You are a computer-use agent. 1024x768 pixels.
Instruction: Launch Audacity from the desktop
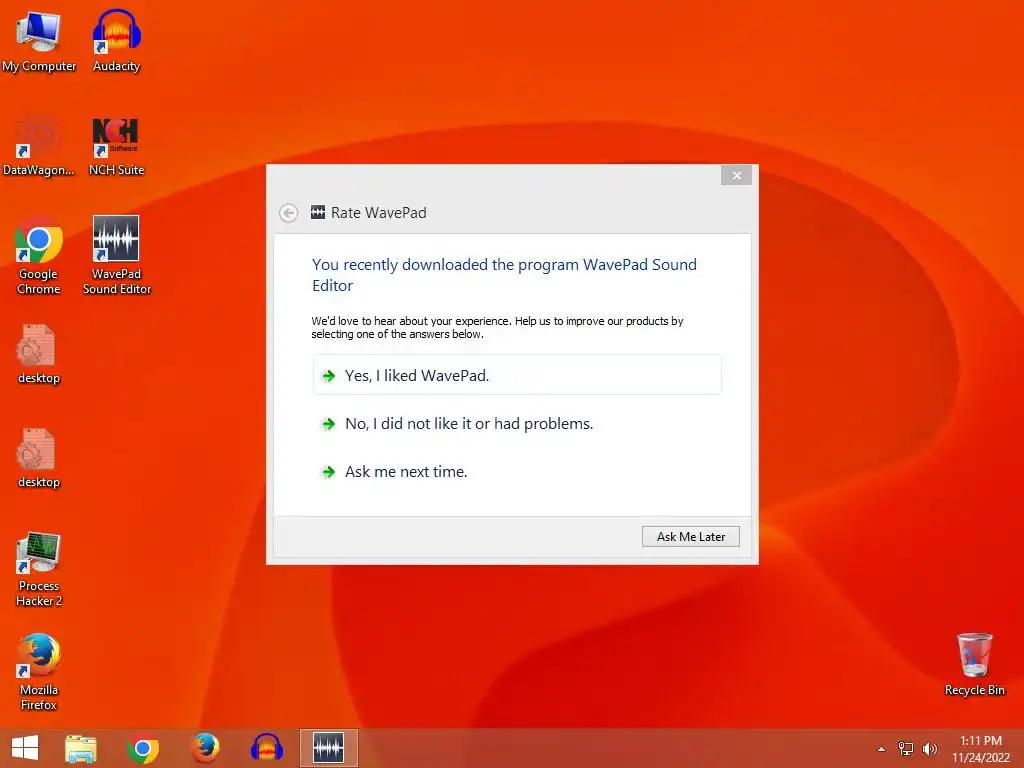116,40
